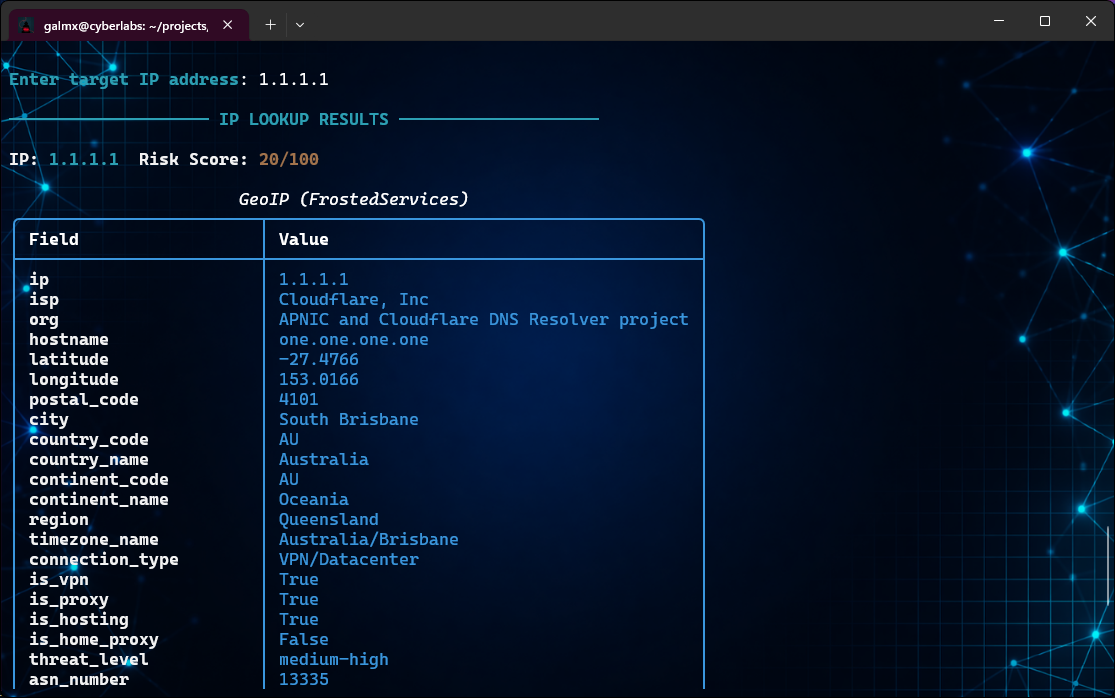Maximize the terminal window
The image size is (1115, 698).
click(x=1043, y=20)
